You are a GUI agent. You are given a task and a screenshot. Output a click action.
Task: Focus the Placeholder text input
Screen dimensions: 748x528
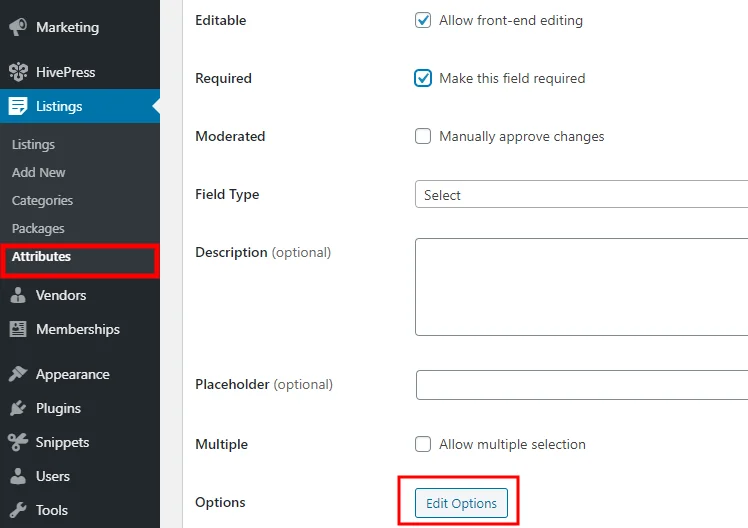tap(582, 384)
